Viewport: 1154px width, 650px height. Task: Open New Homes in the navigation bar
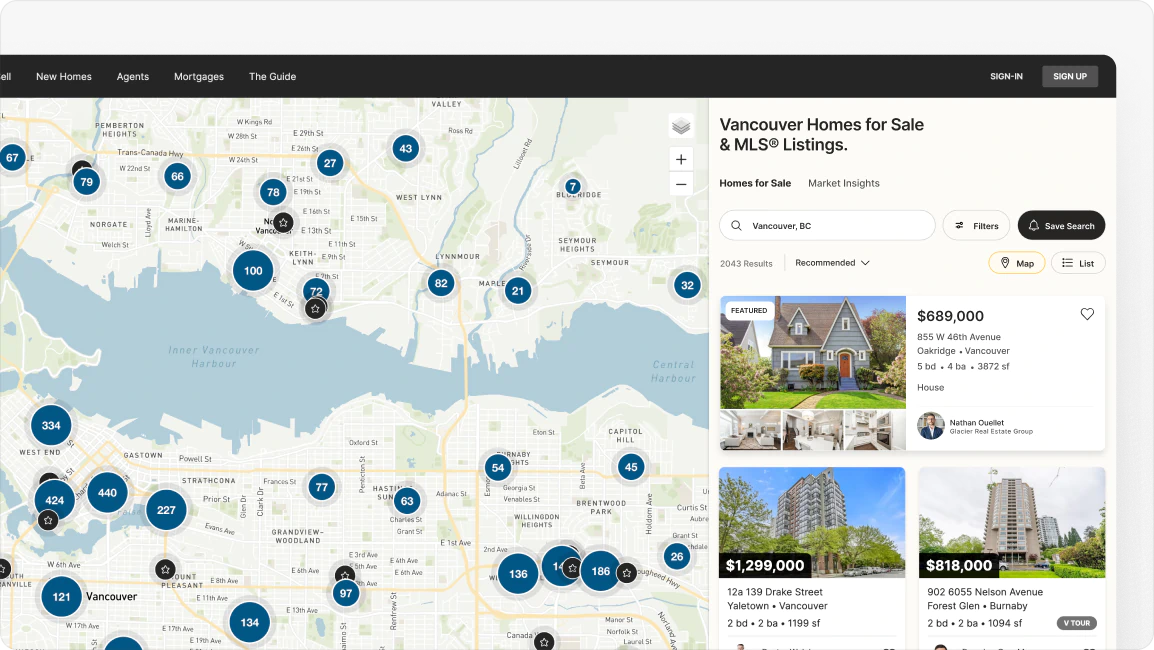(64, 77)
